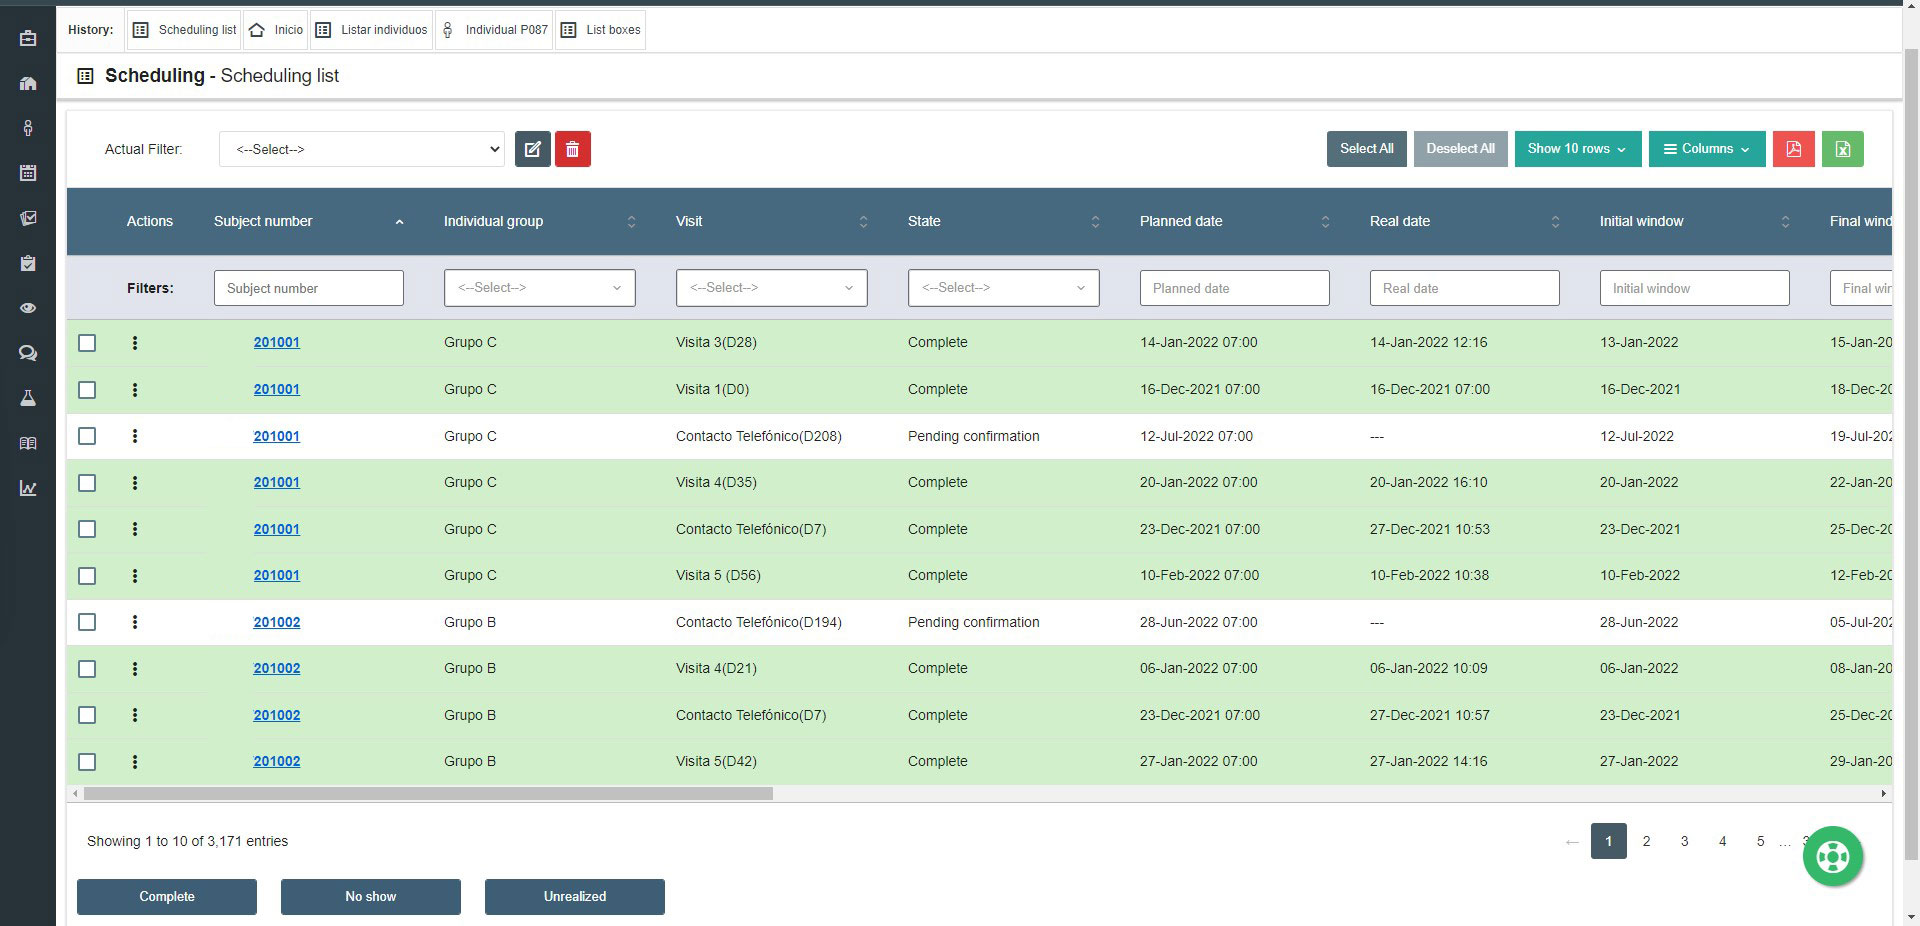Tick the checkbox for Visita 3(D28) row
Image resolution: width=1920 pixels, height=926 pixels.
click(87, 343)
